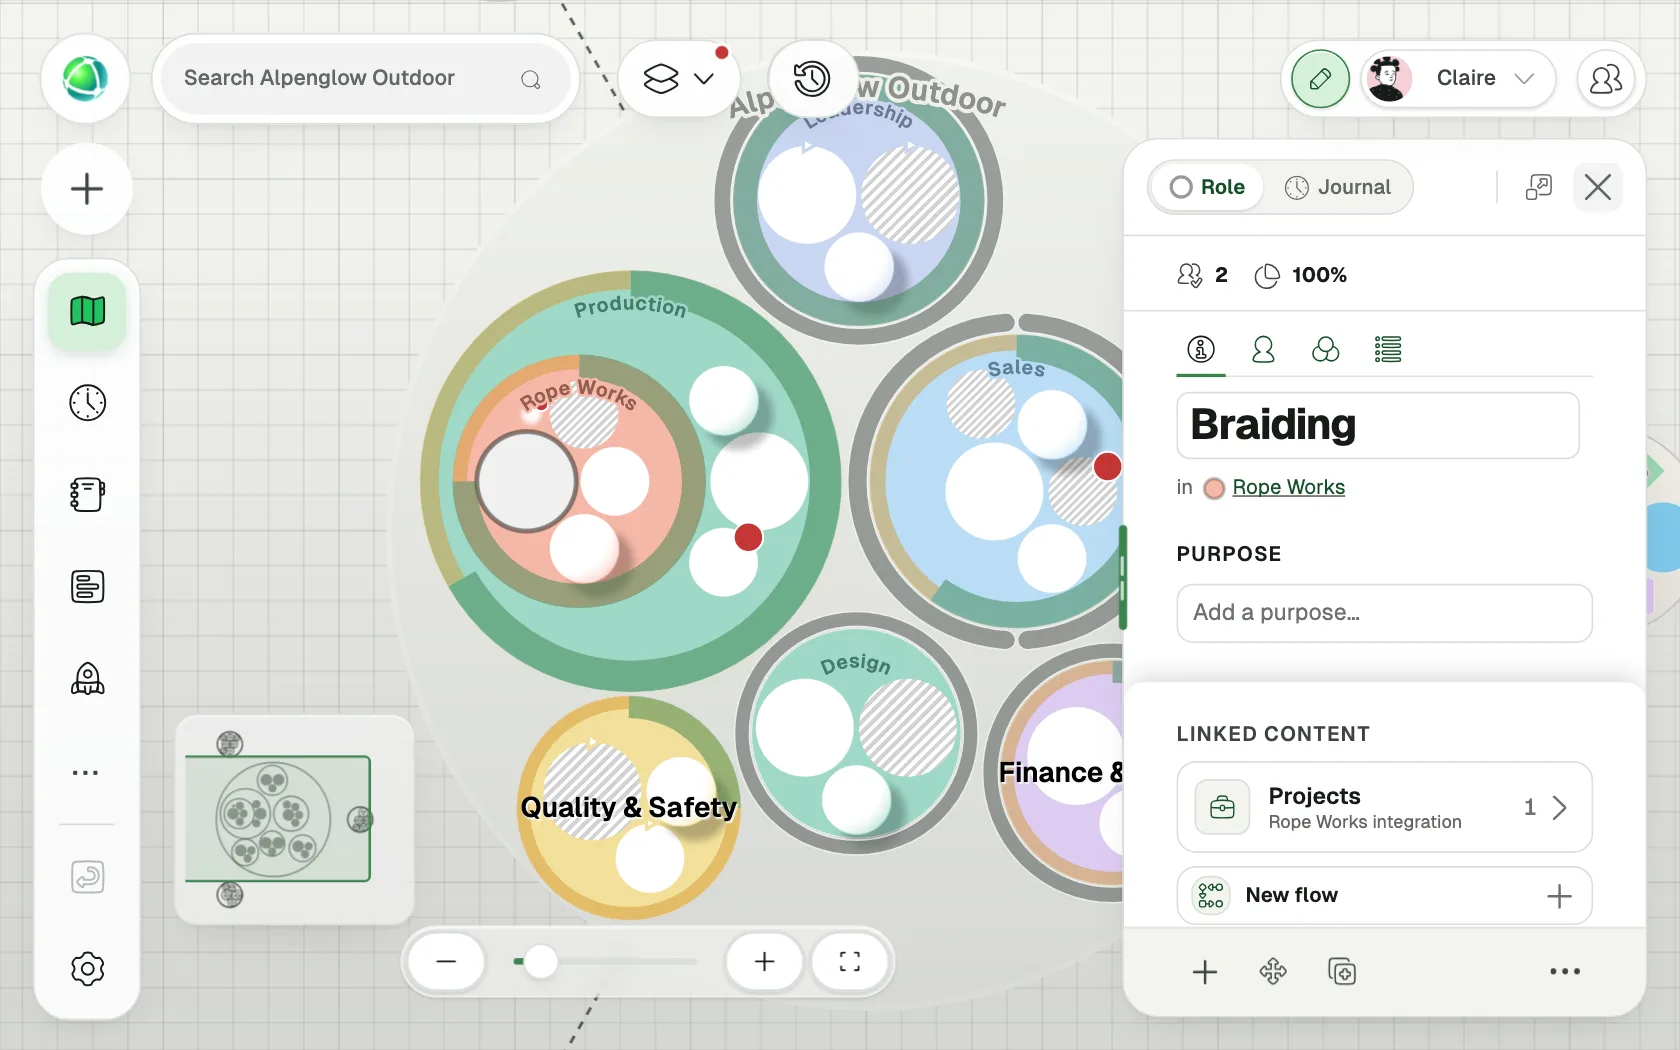The width and height of the screenshot is (1680, 1050).
Task: Open the sidebar more options ellipsis
Action: click(86, 772)
